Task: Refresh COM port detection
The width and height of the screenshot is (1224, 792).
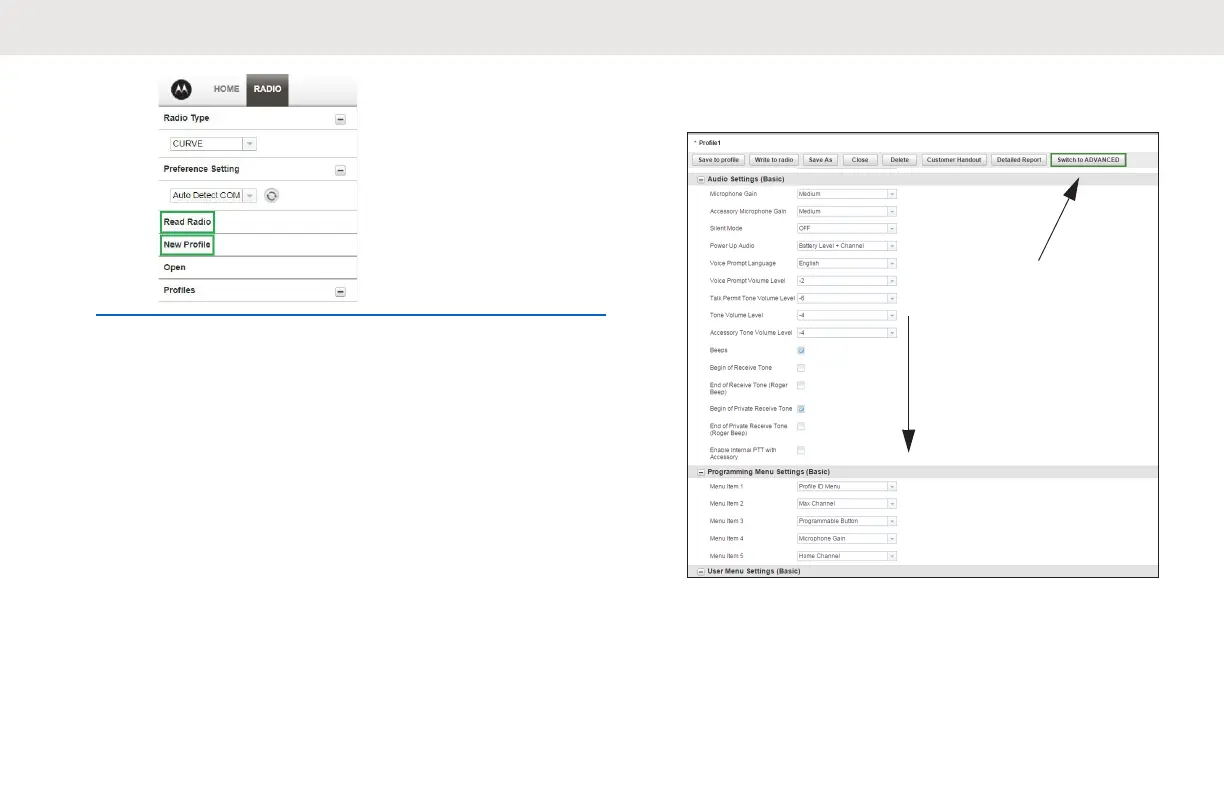Action: coord(271,195)
